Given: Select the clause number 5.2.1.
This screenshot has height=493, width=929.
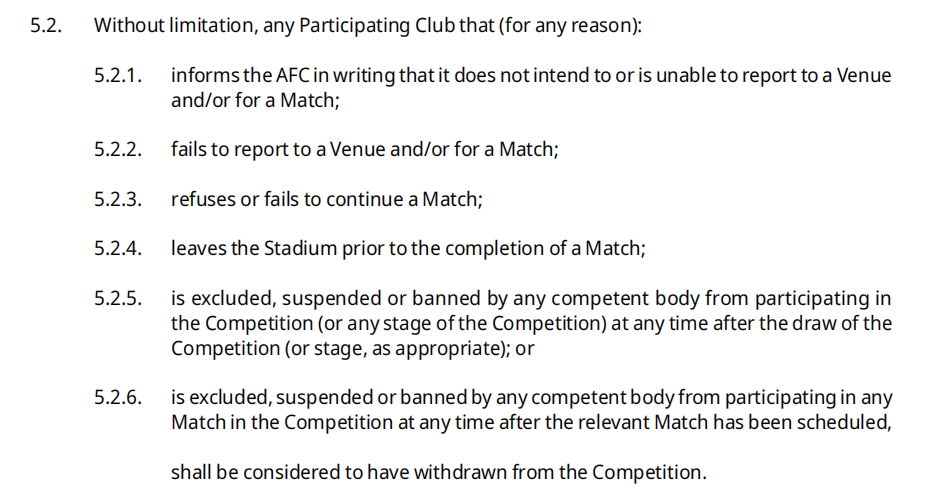Looking at the screenshot, I should [x=118, y=75].
